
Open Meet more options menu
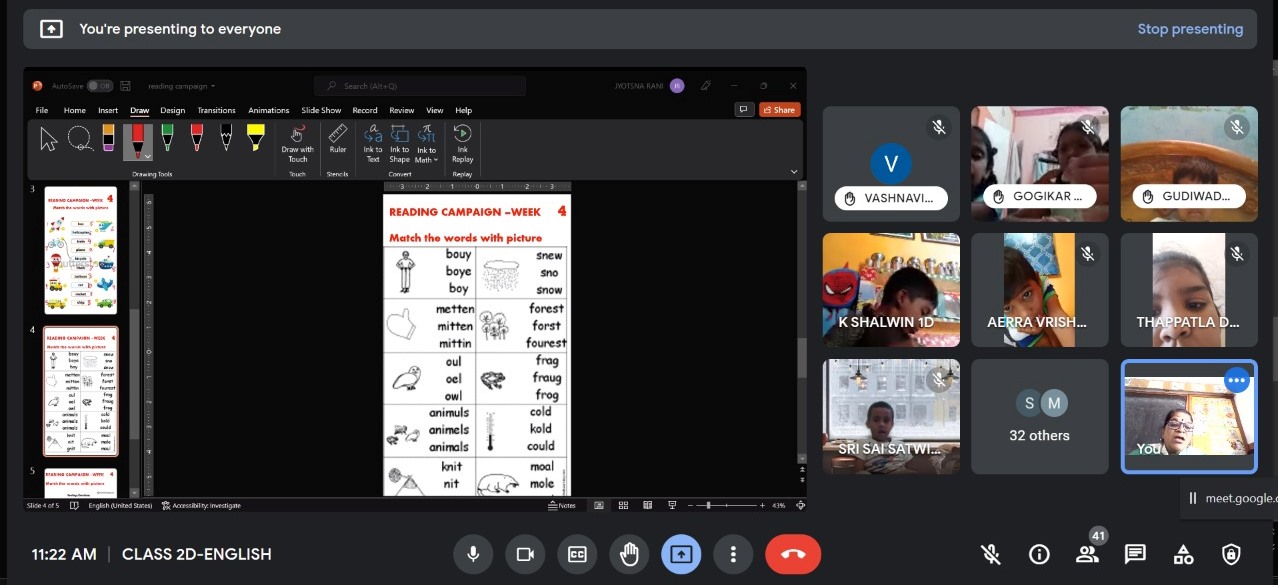pyautogui.click(x=733, y=554)
